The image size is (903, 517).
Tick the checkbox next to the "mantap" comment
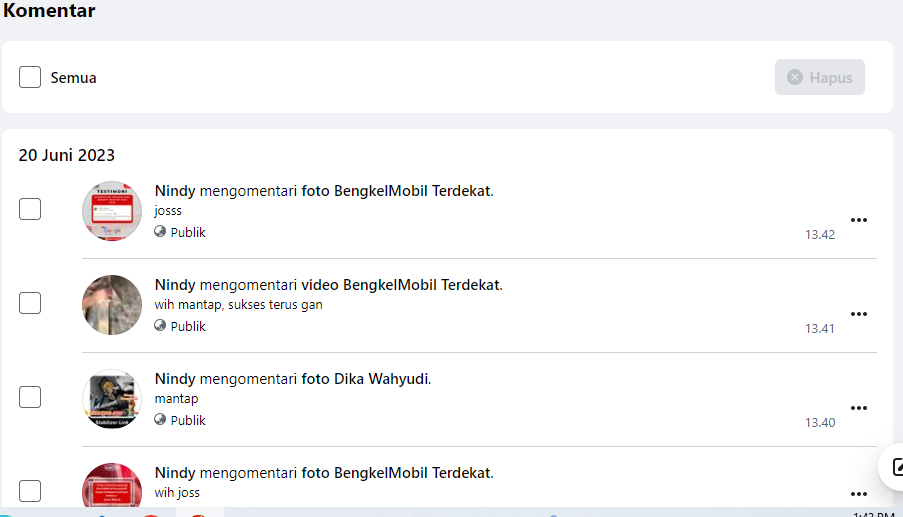click(30, 397)
